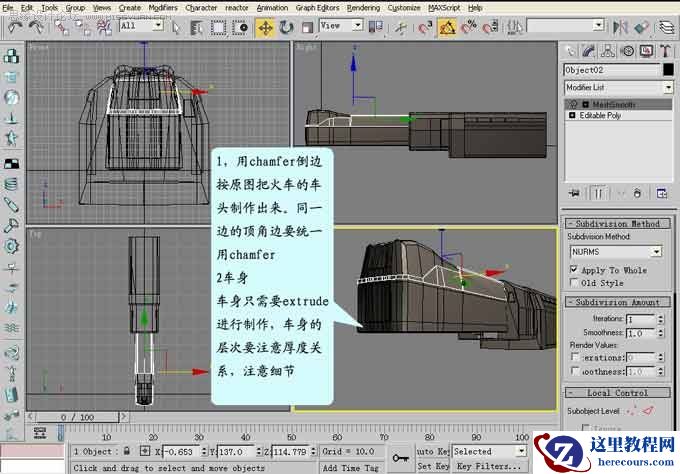Image resolution: width=680 pixels, height=474 pixels.
Task: Click Select and Manipulate icon
Action: [x=401, y=27]
